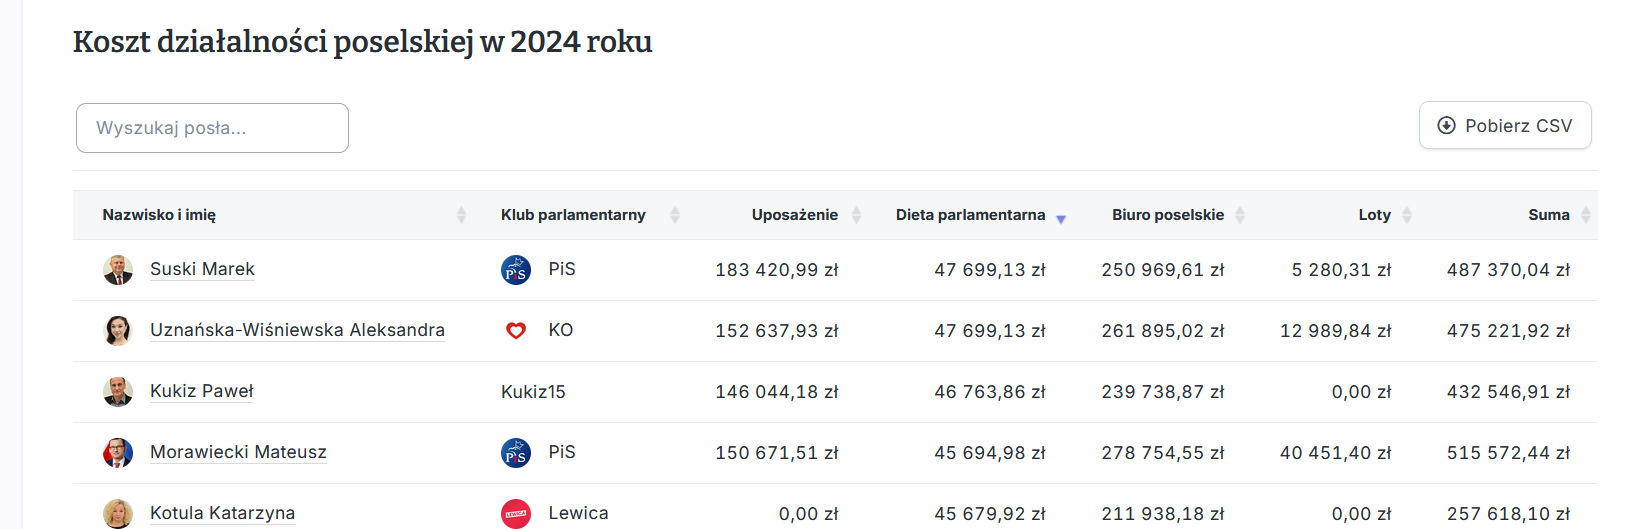
Task: Toggle Dieta parlamentarna descending sort arrow
Action: (x=1061, y=216)
